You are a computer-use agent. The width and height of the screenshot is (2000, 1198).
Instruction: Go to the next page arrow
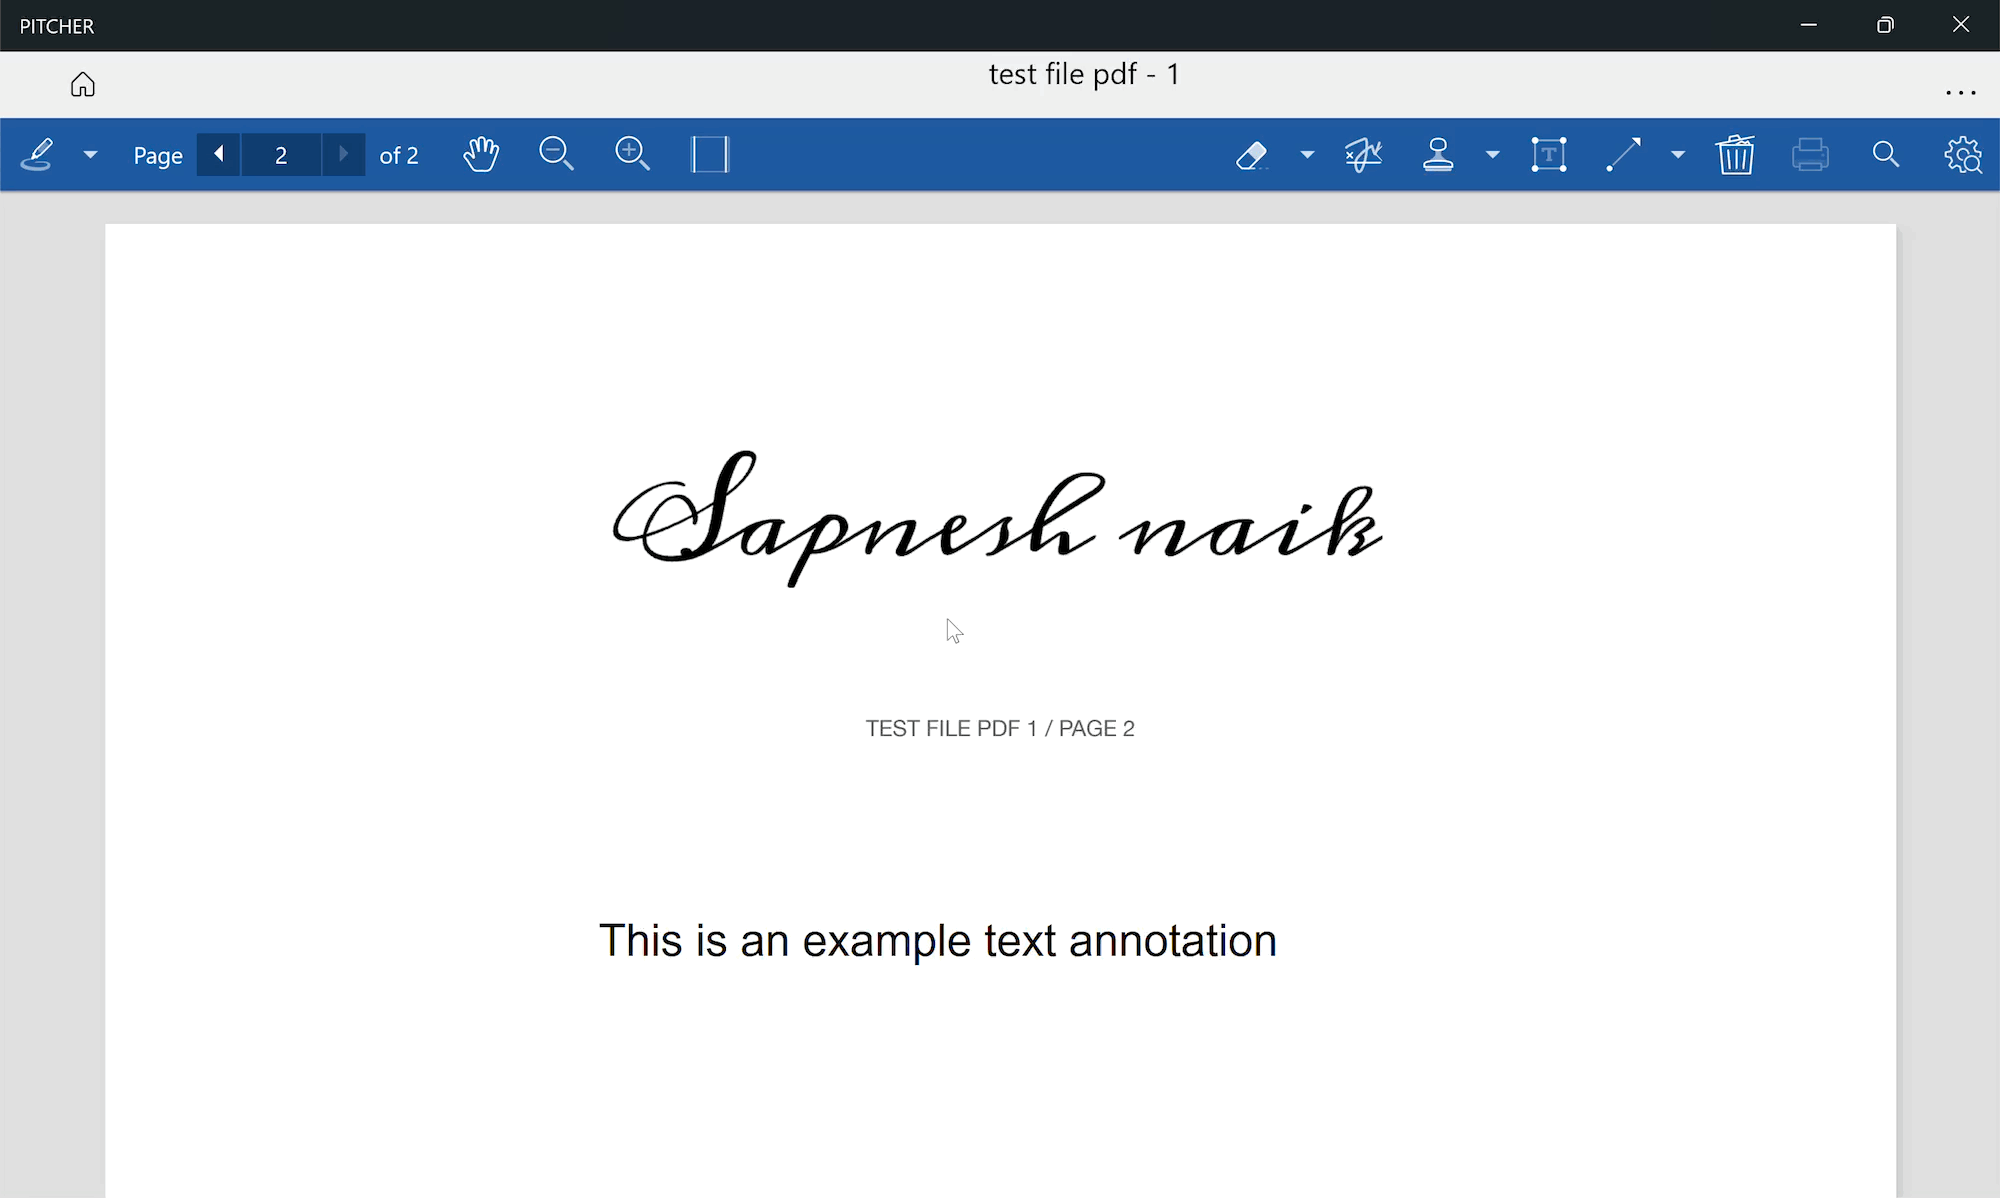tap(343, 155)
